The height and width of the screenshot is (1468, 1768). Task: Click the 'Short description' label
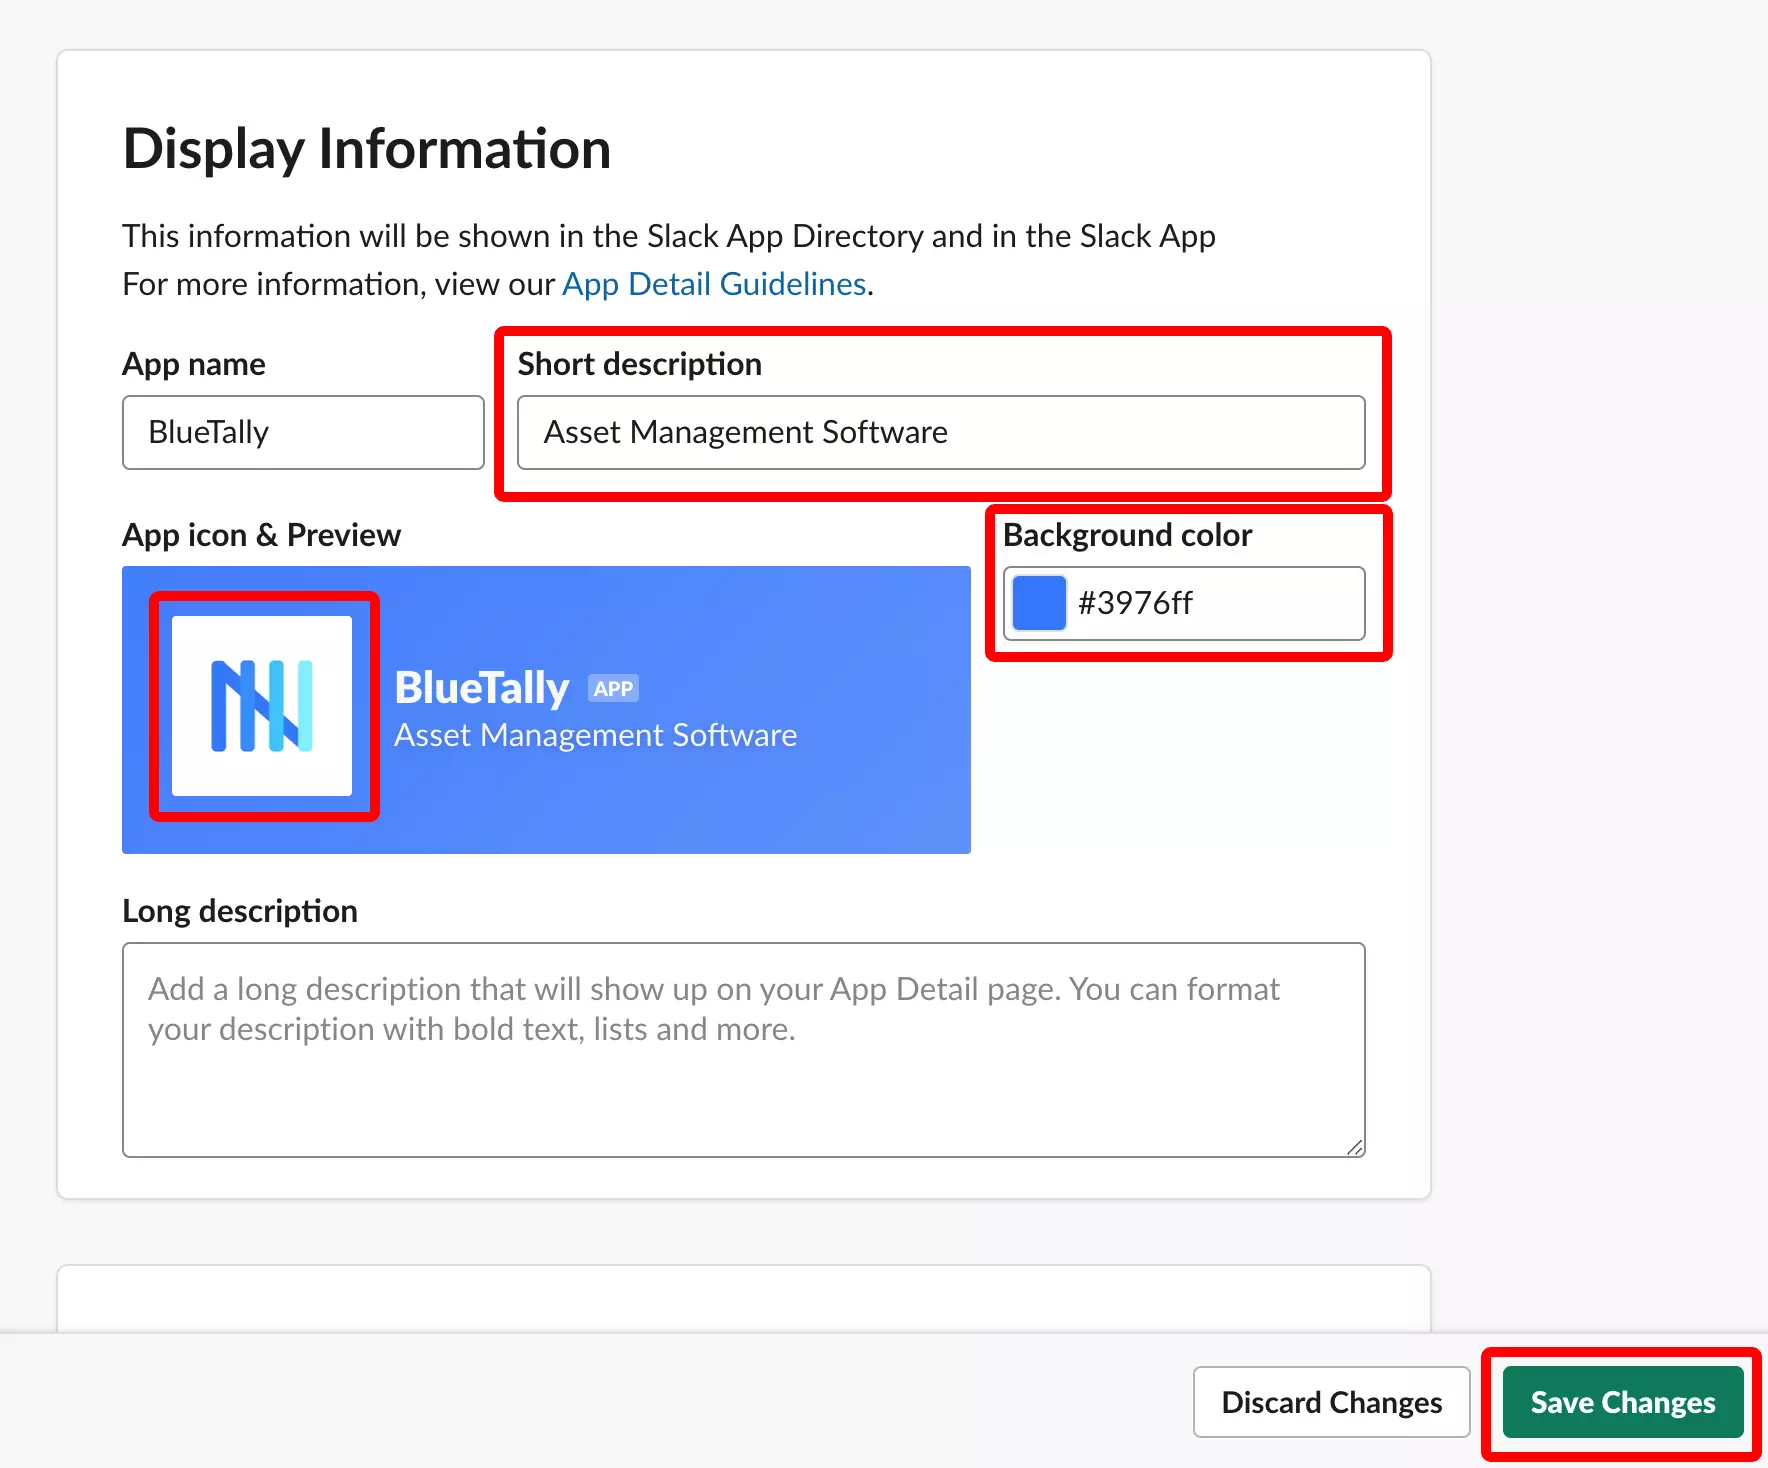[x=640, y=364]
